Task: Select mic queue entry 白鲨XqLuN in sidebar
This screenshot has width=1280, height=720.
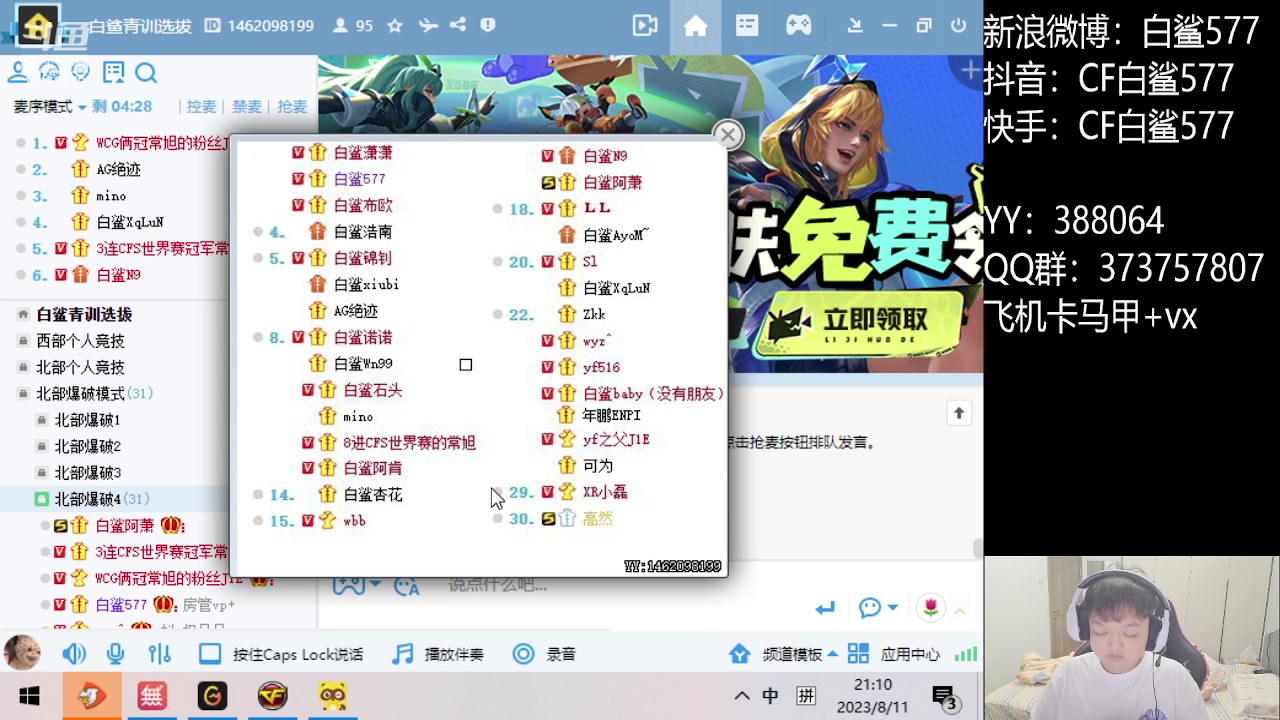Action: 130,222
